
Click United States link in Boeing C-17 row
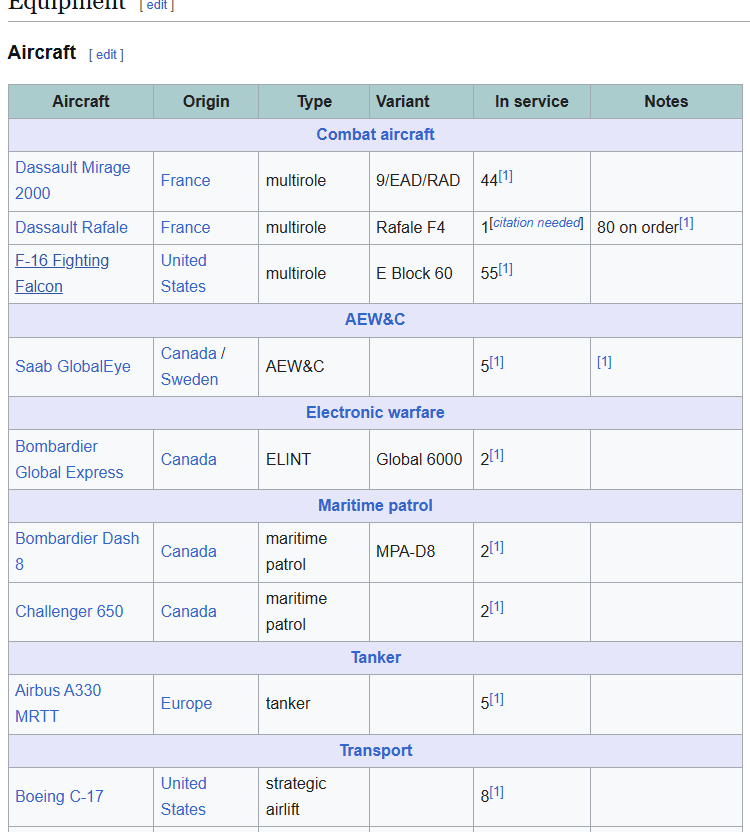tap(184, 796)
